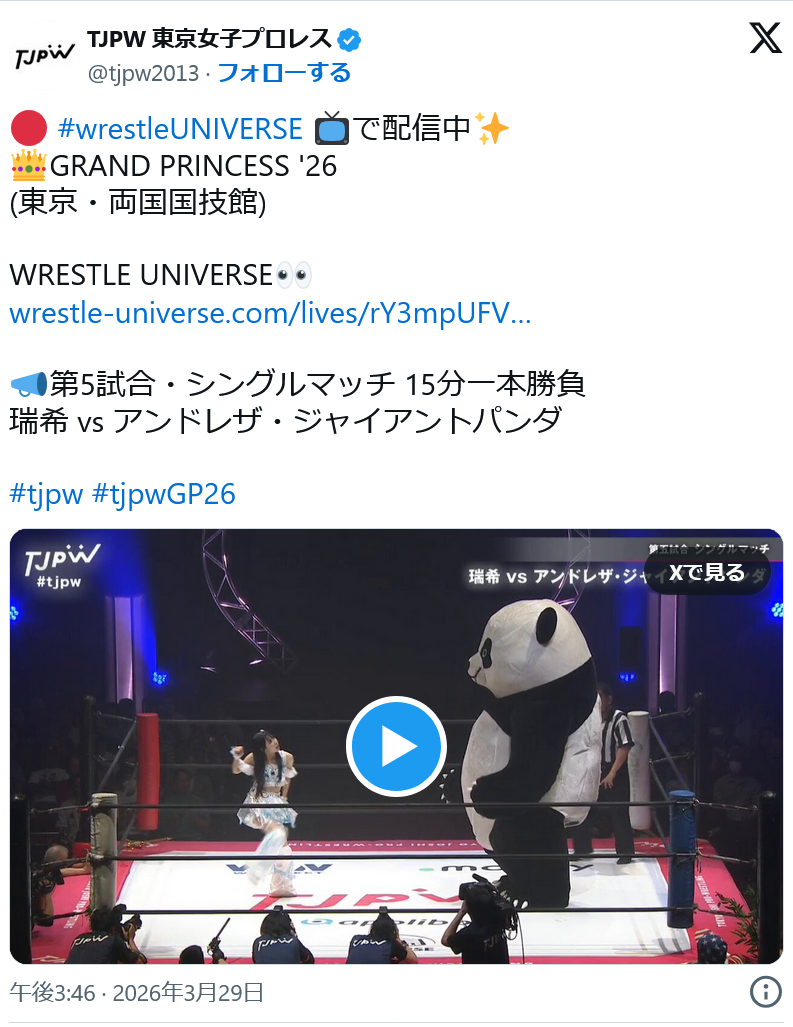Click the TJPW 東京女子プロレス account name
This screenshot has height=1027, width=793.
point(210,39)
